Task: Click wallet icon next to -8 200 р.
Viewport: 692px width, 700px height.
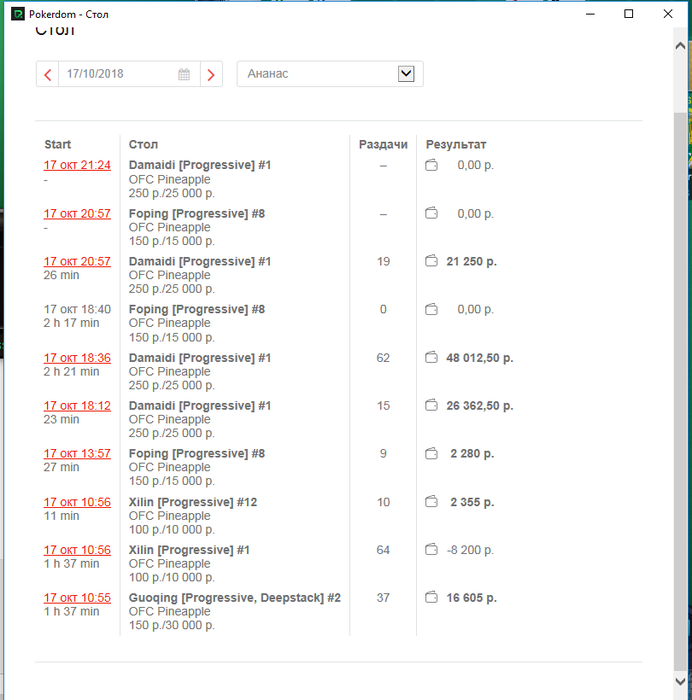Action: (431, 549)
